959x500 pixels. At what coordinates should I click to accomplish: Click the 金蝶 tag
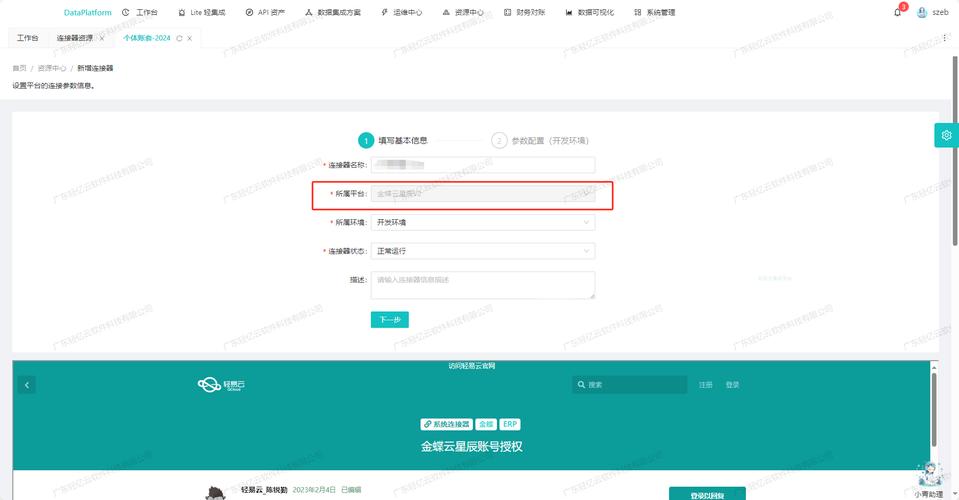486,424
